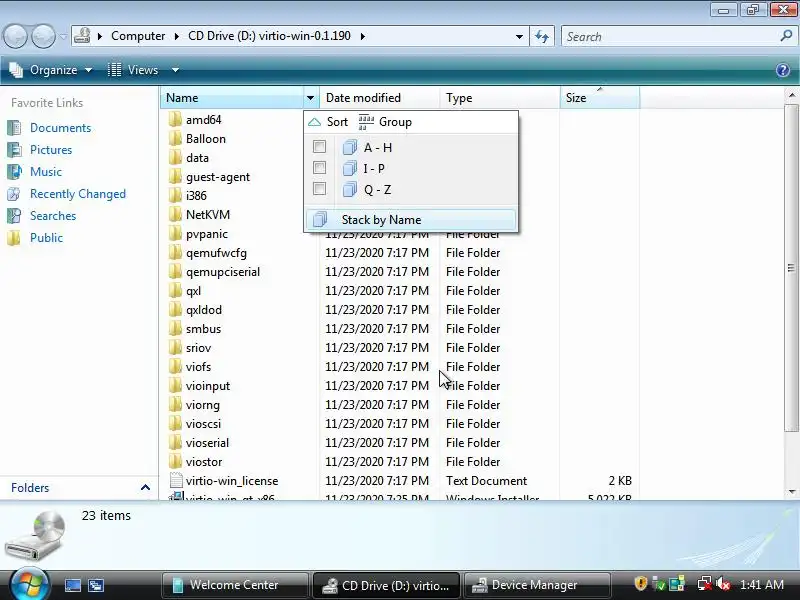Check the A - H filter checkbox

(x=319, y=147)
